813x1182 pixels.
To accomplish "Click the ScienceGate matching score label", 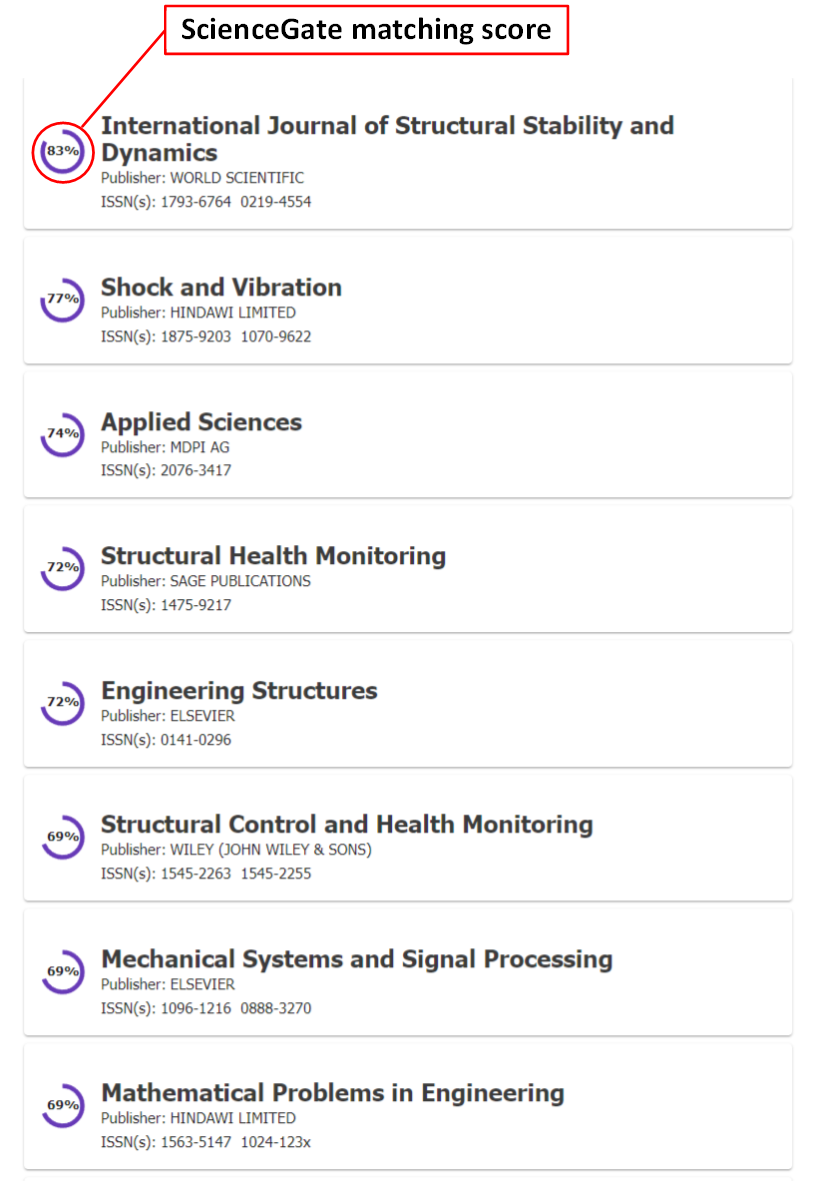I will [367, 30].
